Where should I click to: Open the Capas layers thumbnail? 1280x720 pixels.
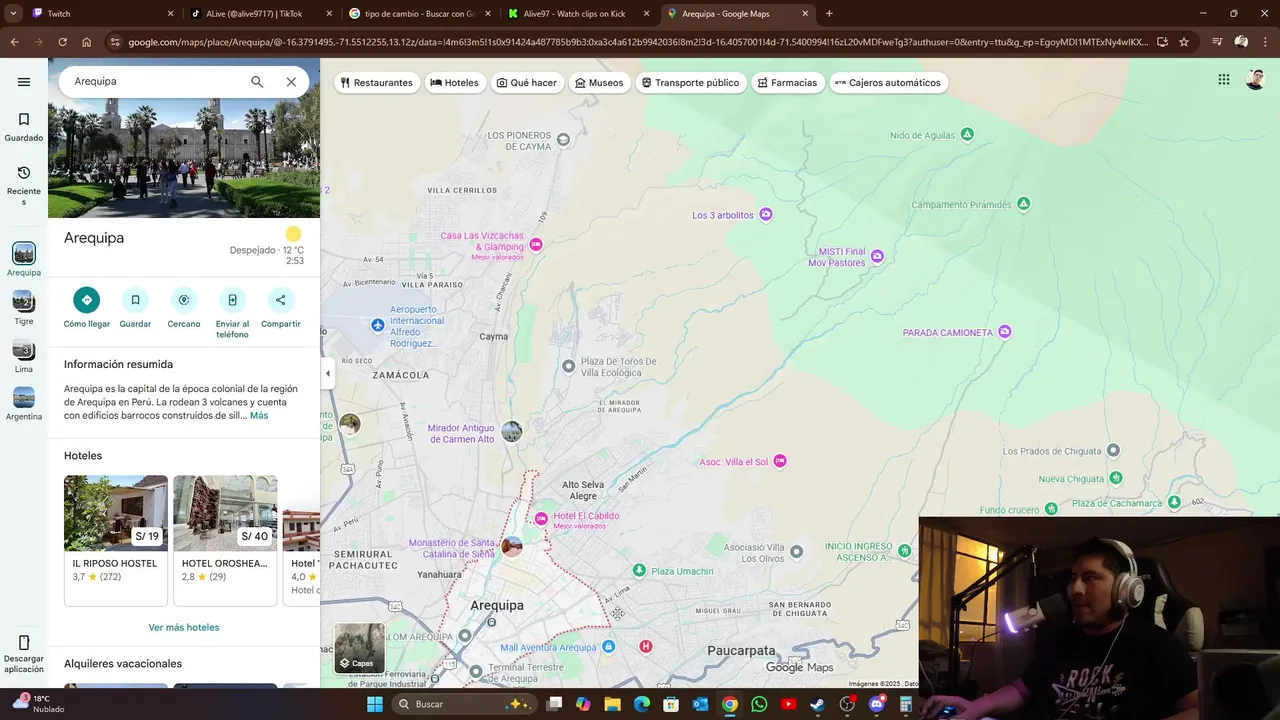pyautogui.click(x=359, y=648)
